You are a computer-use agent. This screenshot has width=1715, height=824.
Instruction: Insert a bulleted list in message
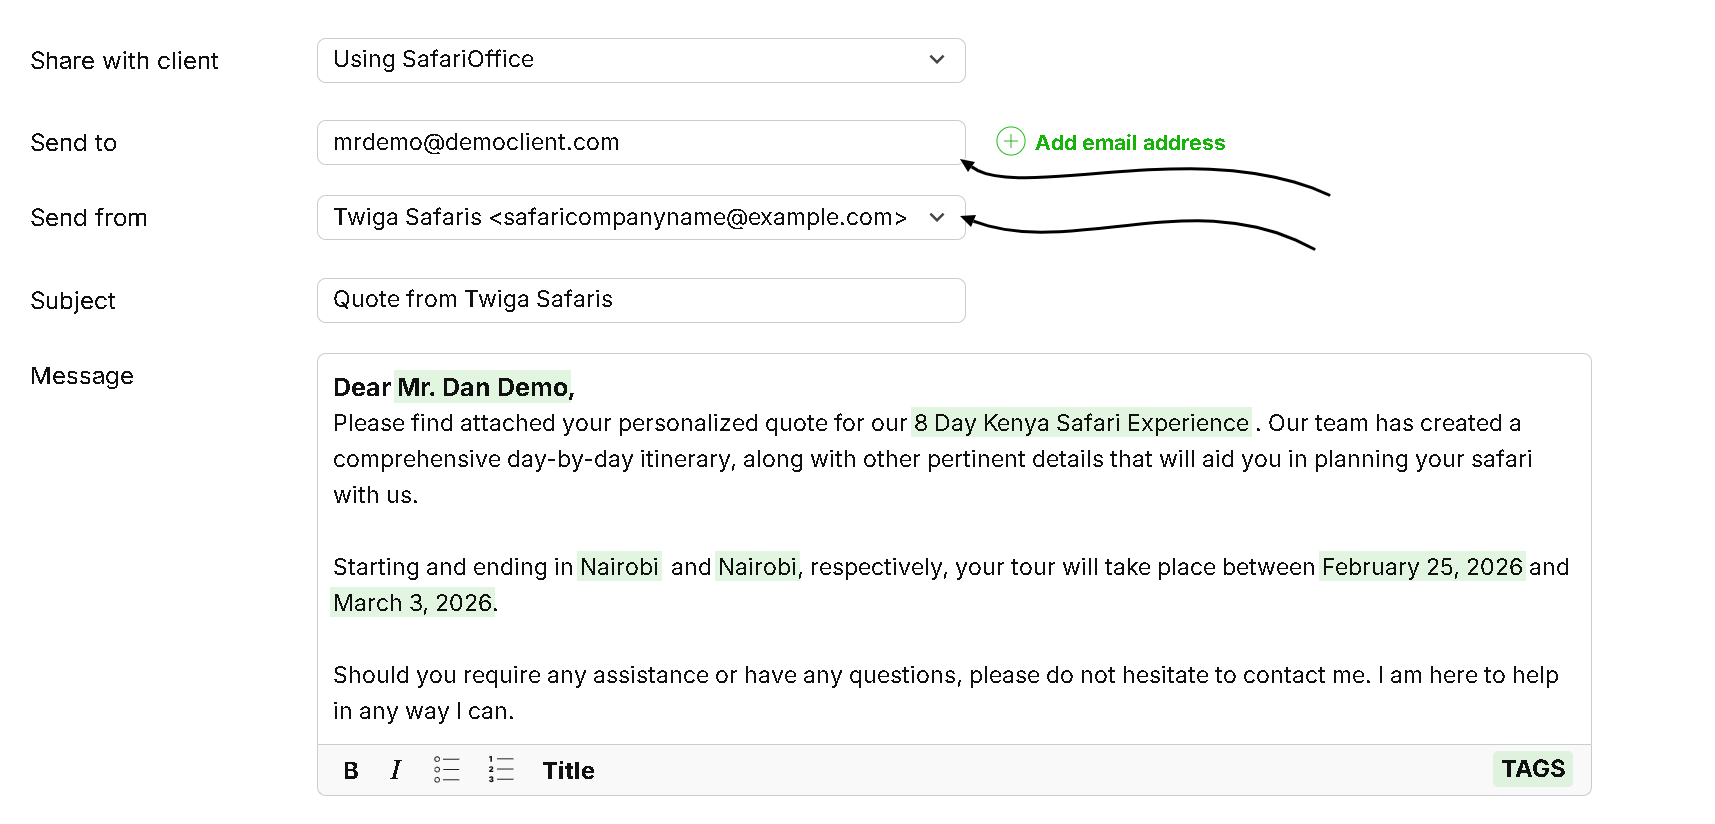[446, 769]
